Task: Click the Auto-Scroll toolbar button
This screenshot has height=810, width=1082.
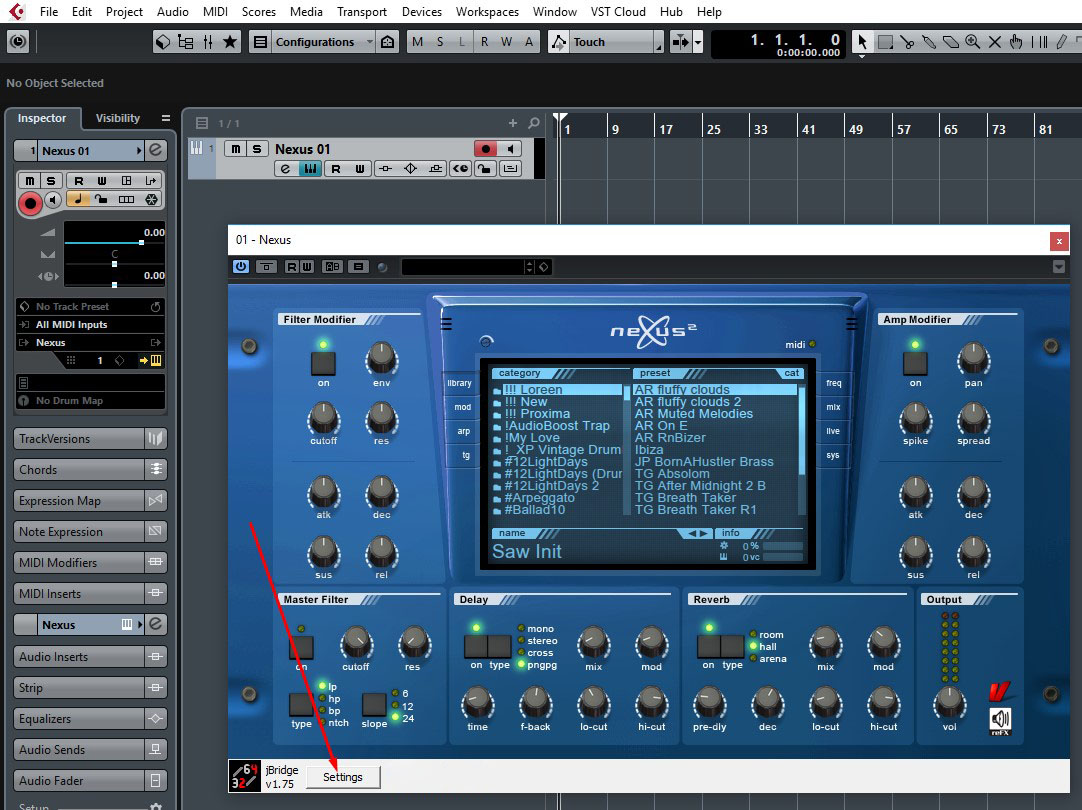Action: point(680,42)
